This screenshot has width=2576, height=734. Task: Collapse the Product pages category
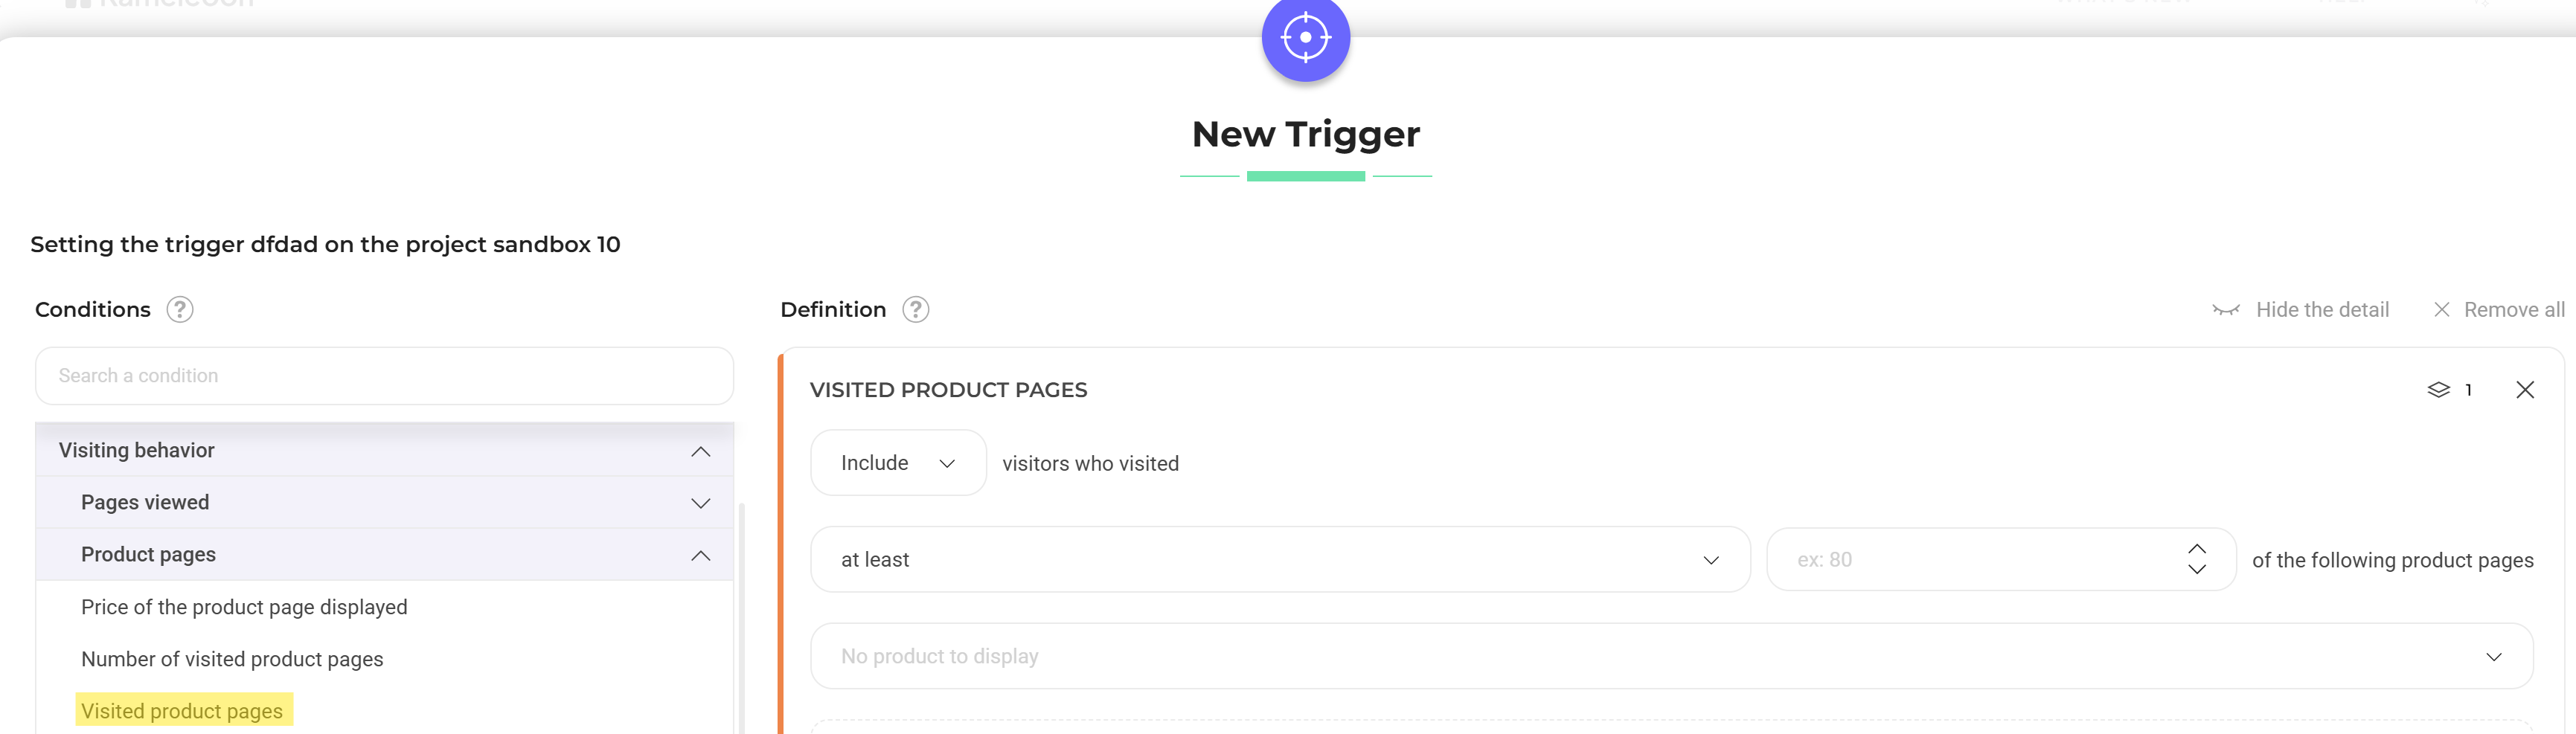(700, 555)
